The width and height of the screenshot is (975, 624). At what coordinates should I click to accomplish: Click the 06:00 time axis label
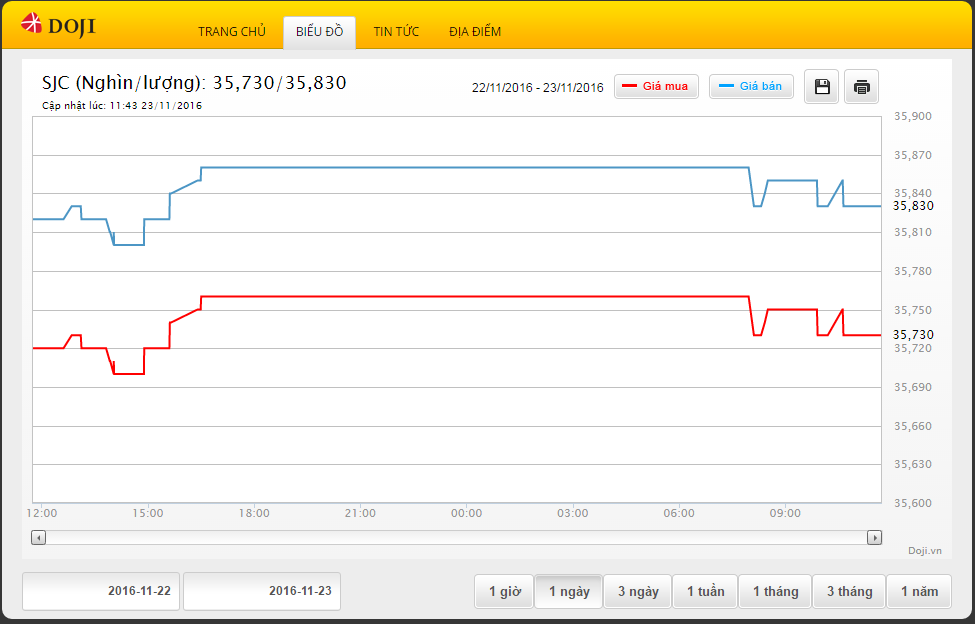click(679, 513)
